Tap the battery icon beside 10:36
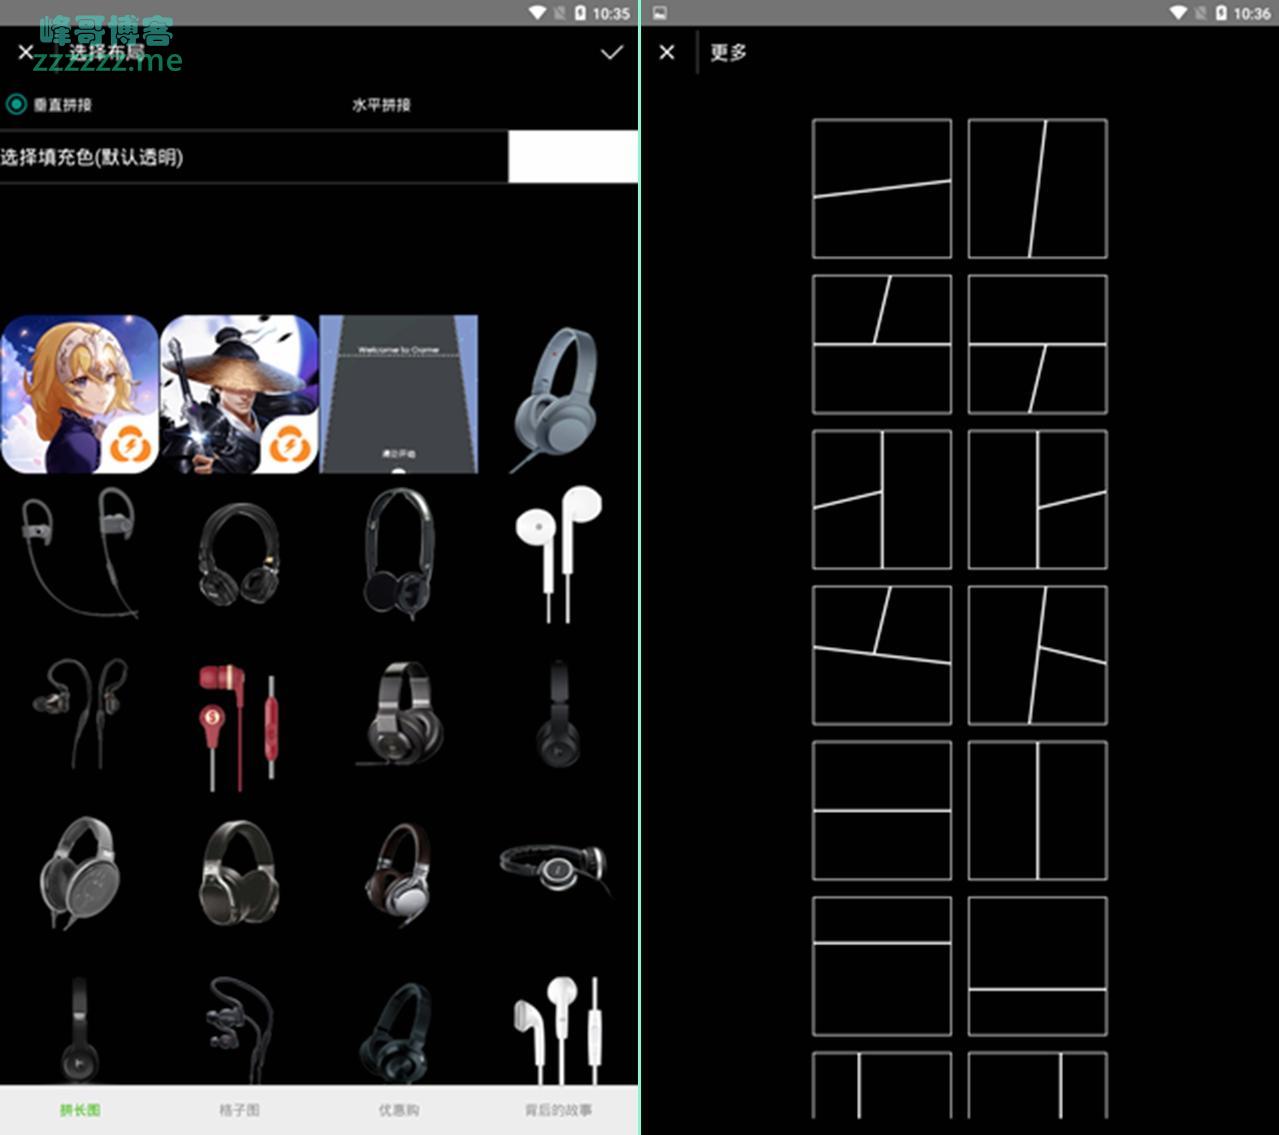 point(1221,12)
